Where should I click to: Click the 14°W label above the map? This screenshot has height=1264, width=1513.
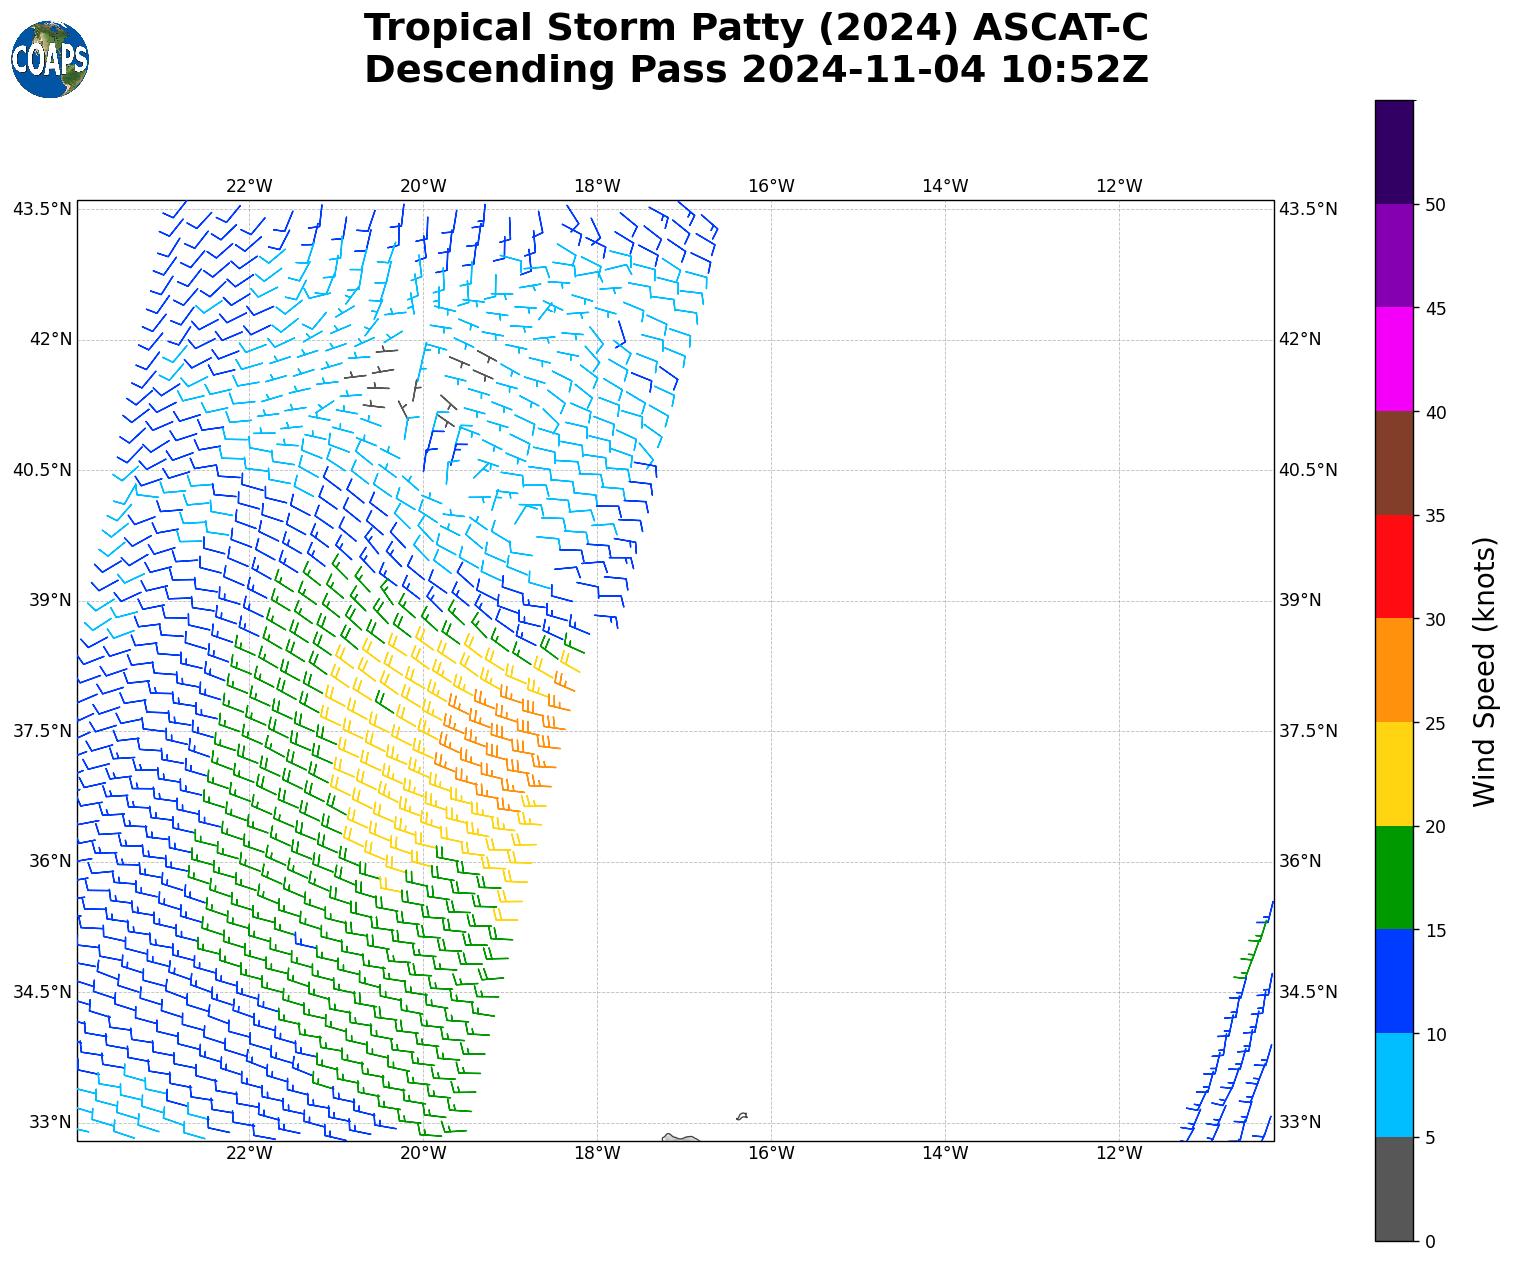pyautogui.click(x=945, y=186)
